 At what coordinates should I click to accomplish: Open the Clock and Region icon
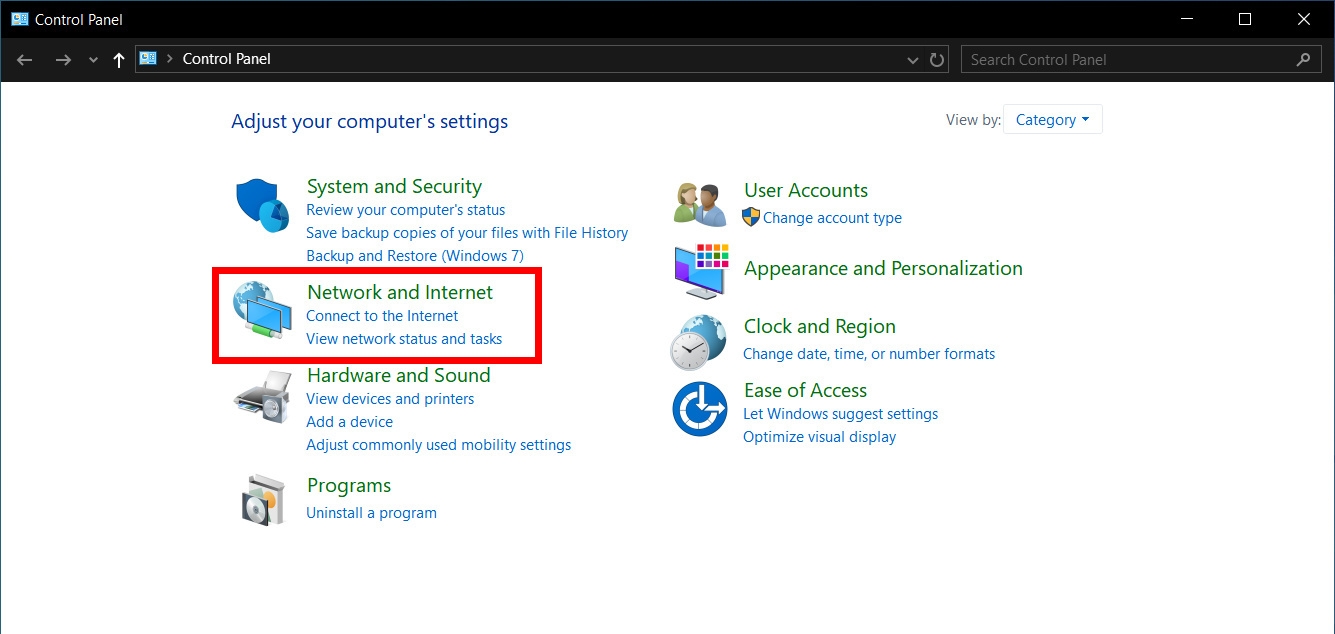pyautogui.click(x=699, y=342)
